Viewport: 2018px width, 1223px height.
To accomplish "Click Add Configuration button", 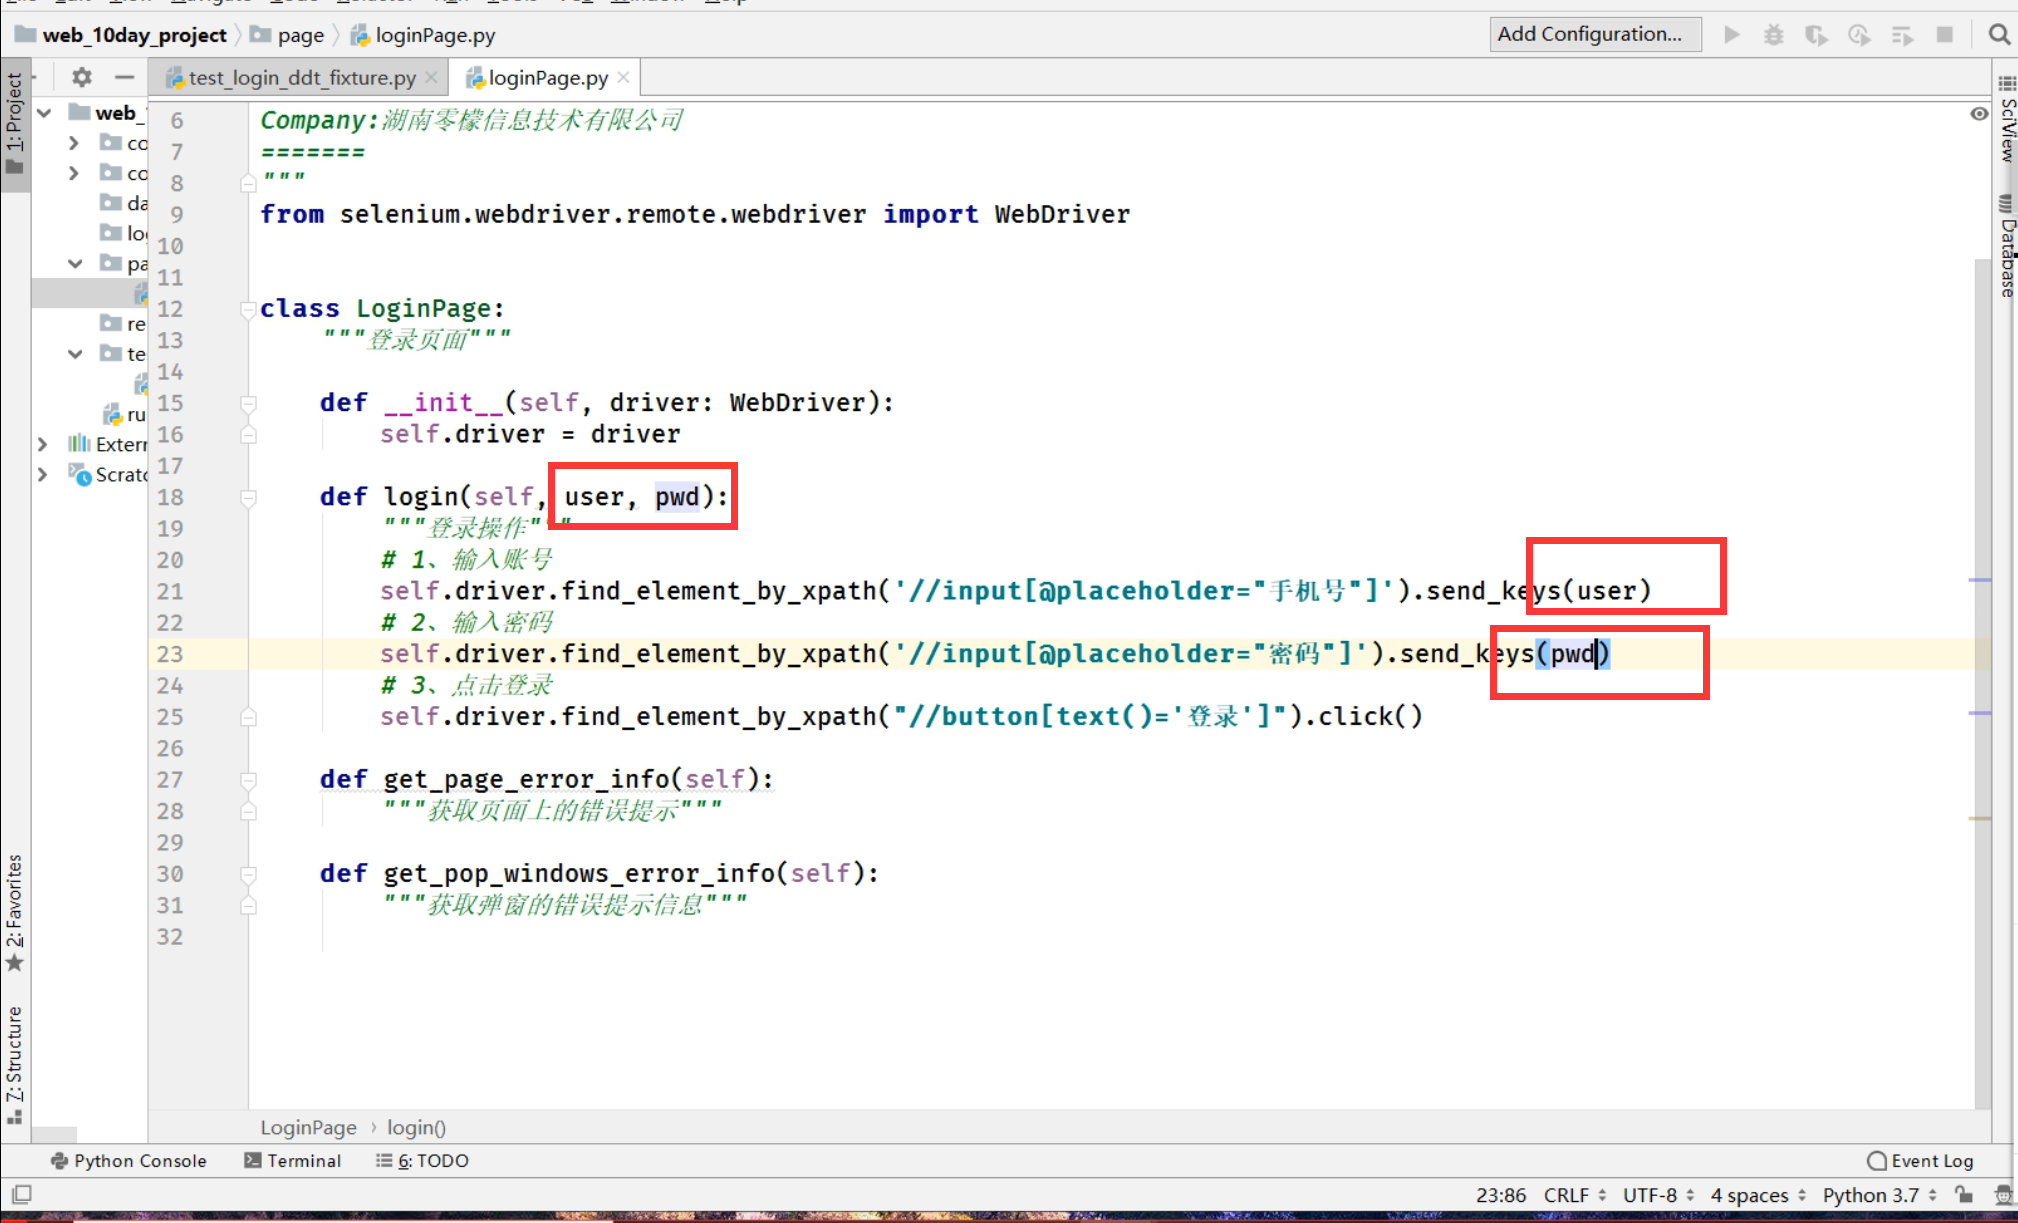I will coord(1595,34).
